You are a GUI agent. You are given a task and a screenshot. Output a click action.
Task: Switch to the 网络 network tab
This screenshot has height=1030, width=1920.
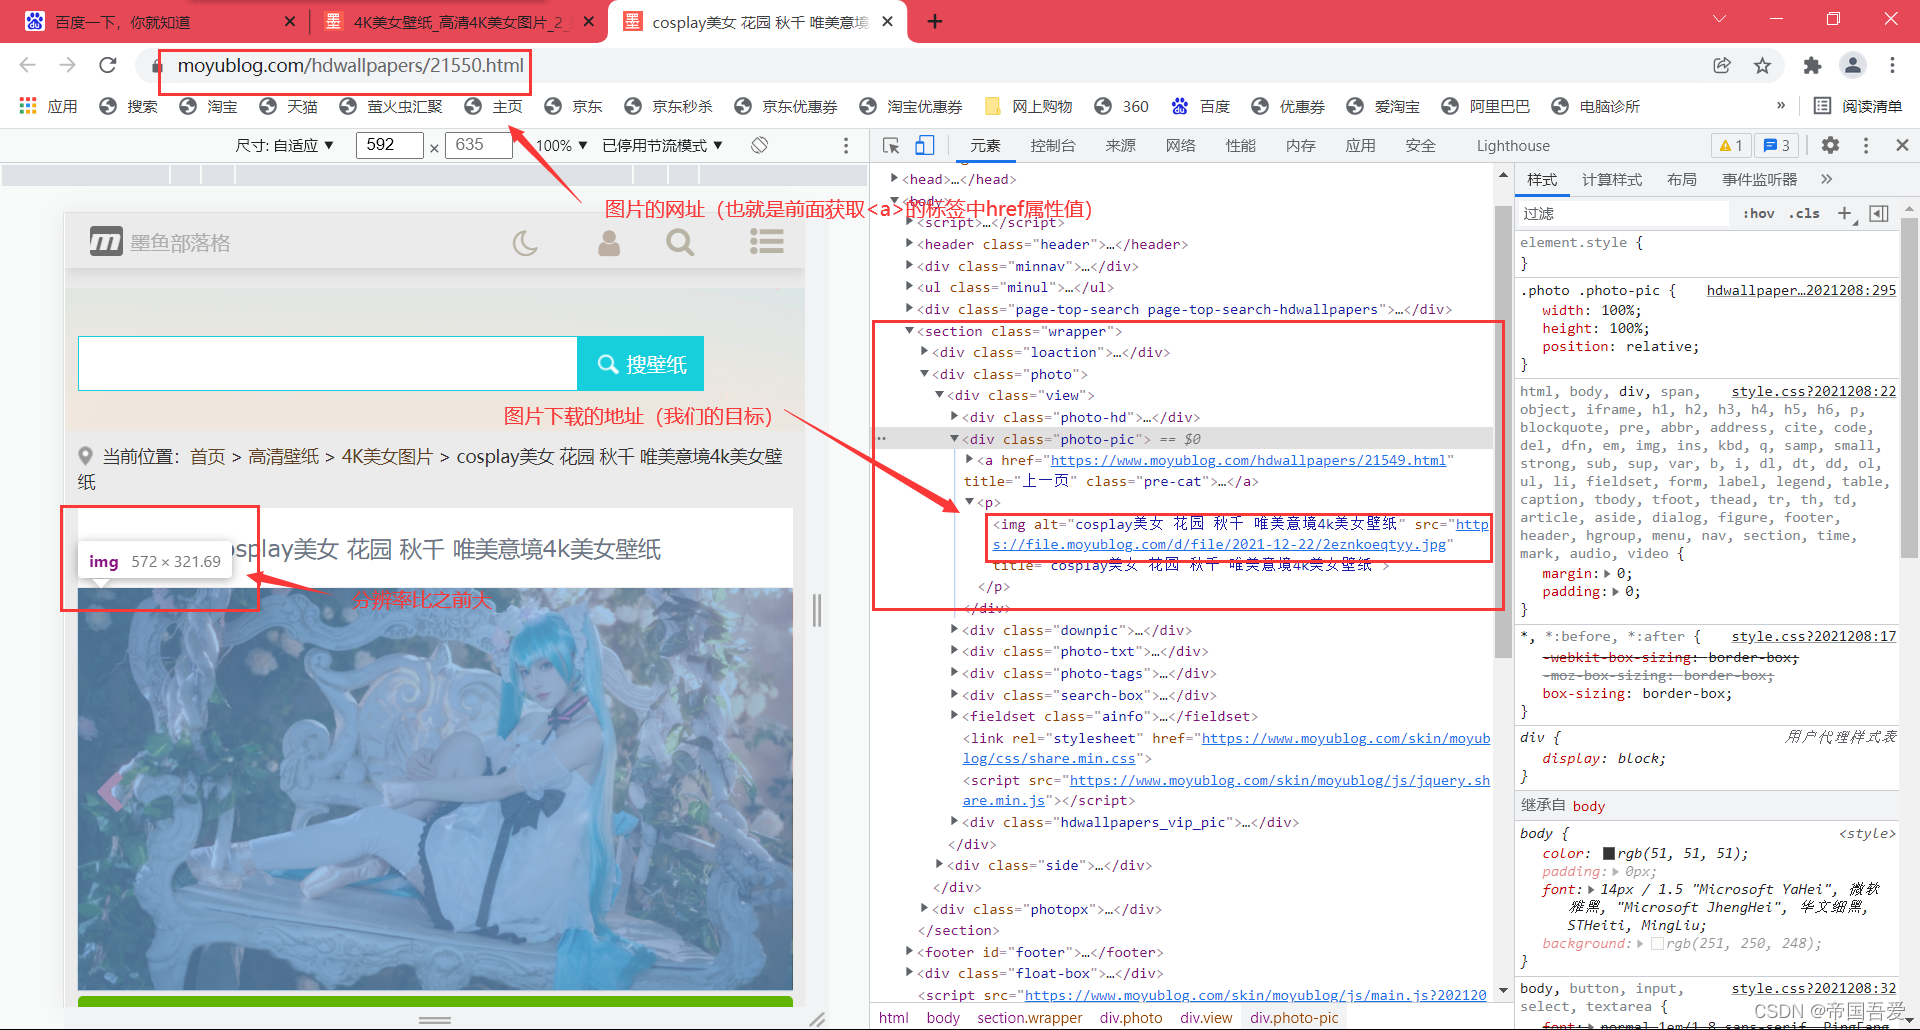pos(1180,145)
